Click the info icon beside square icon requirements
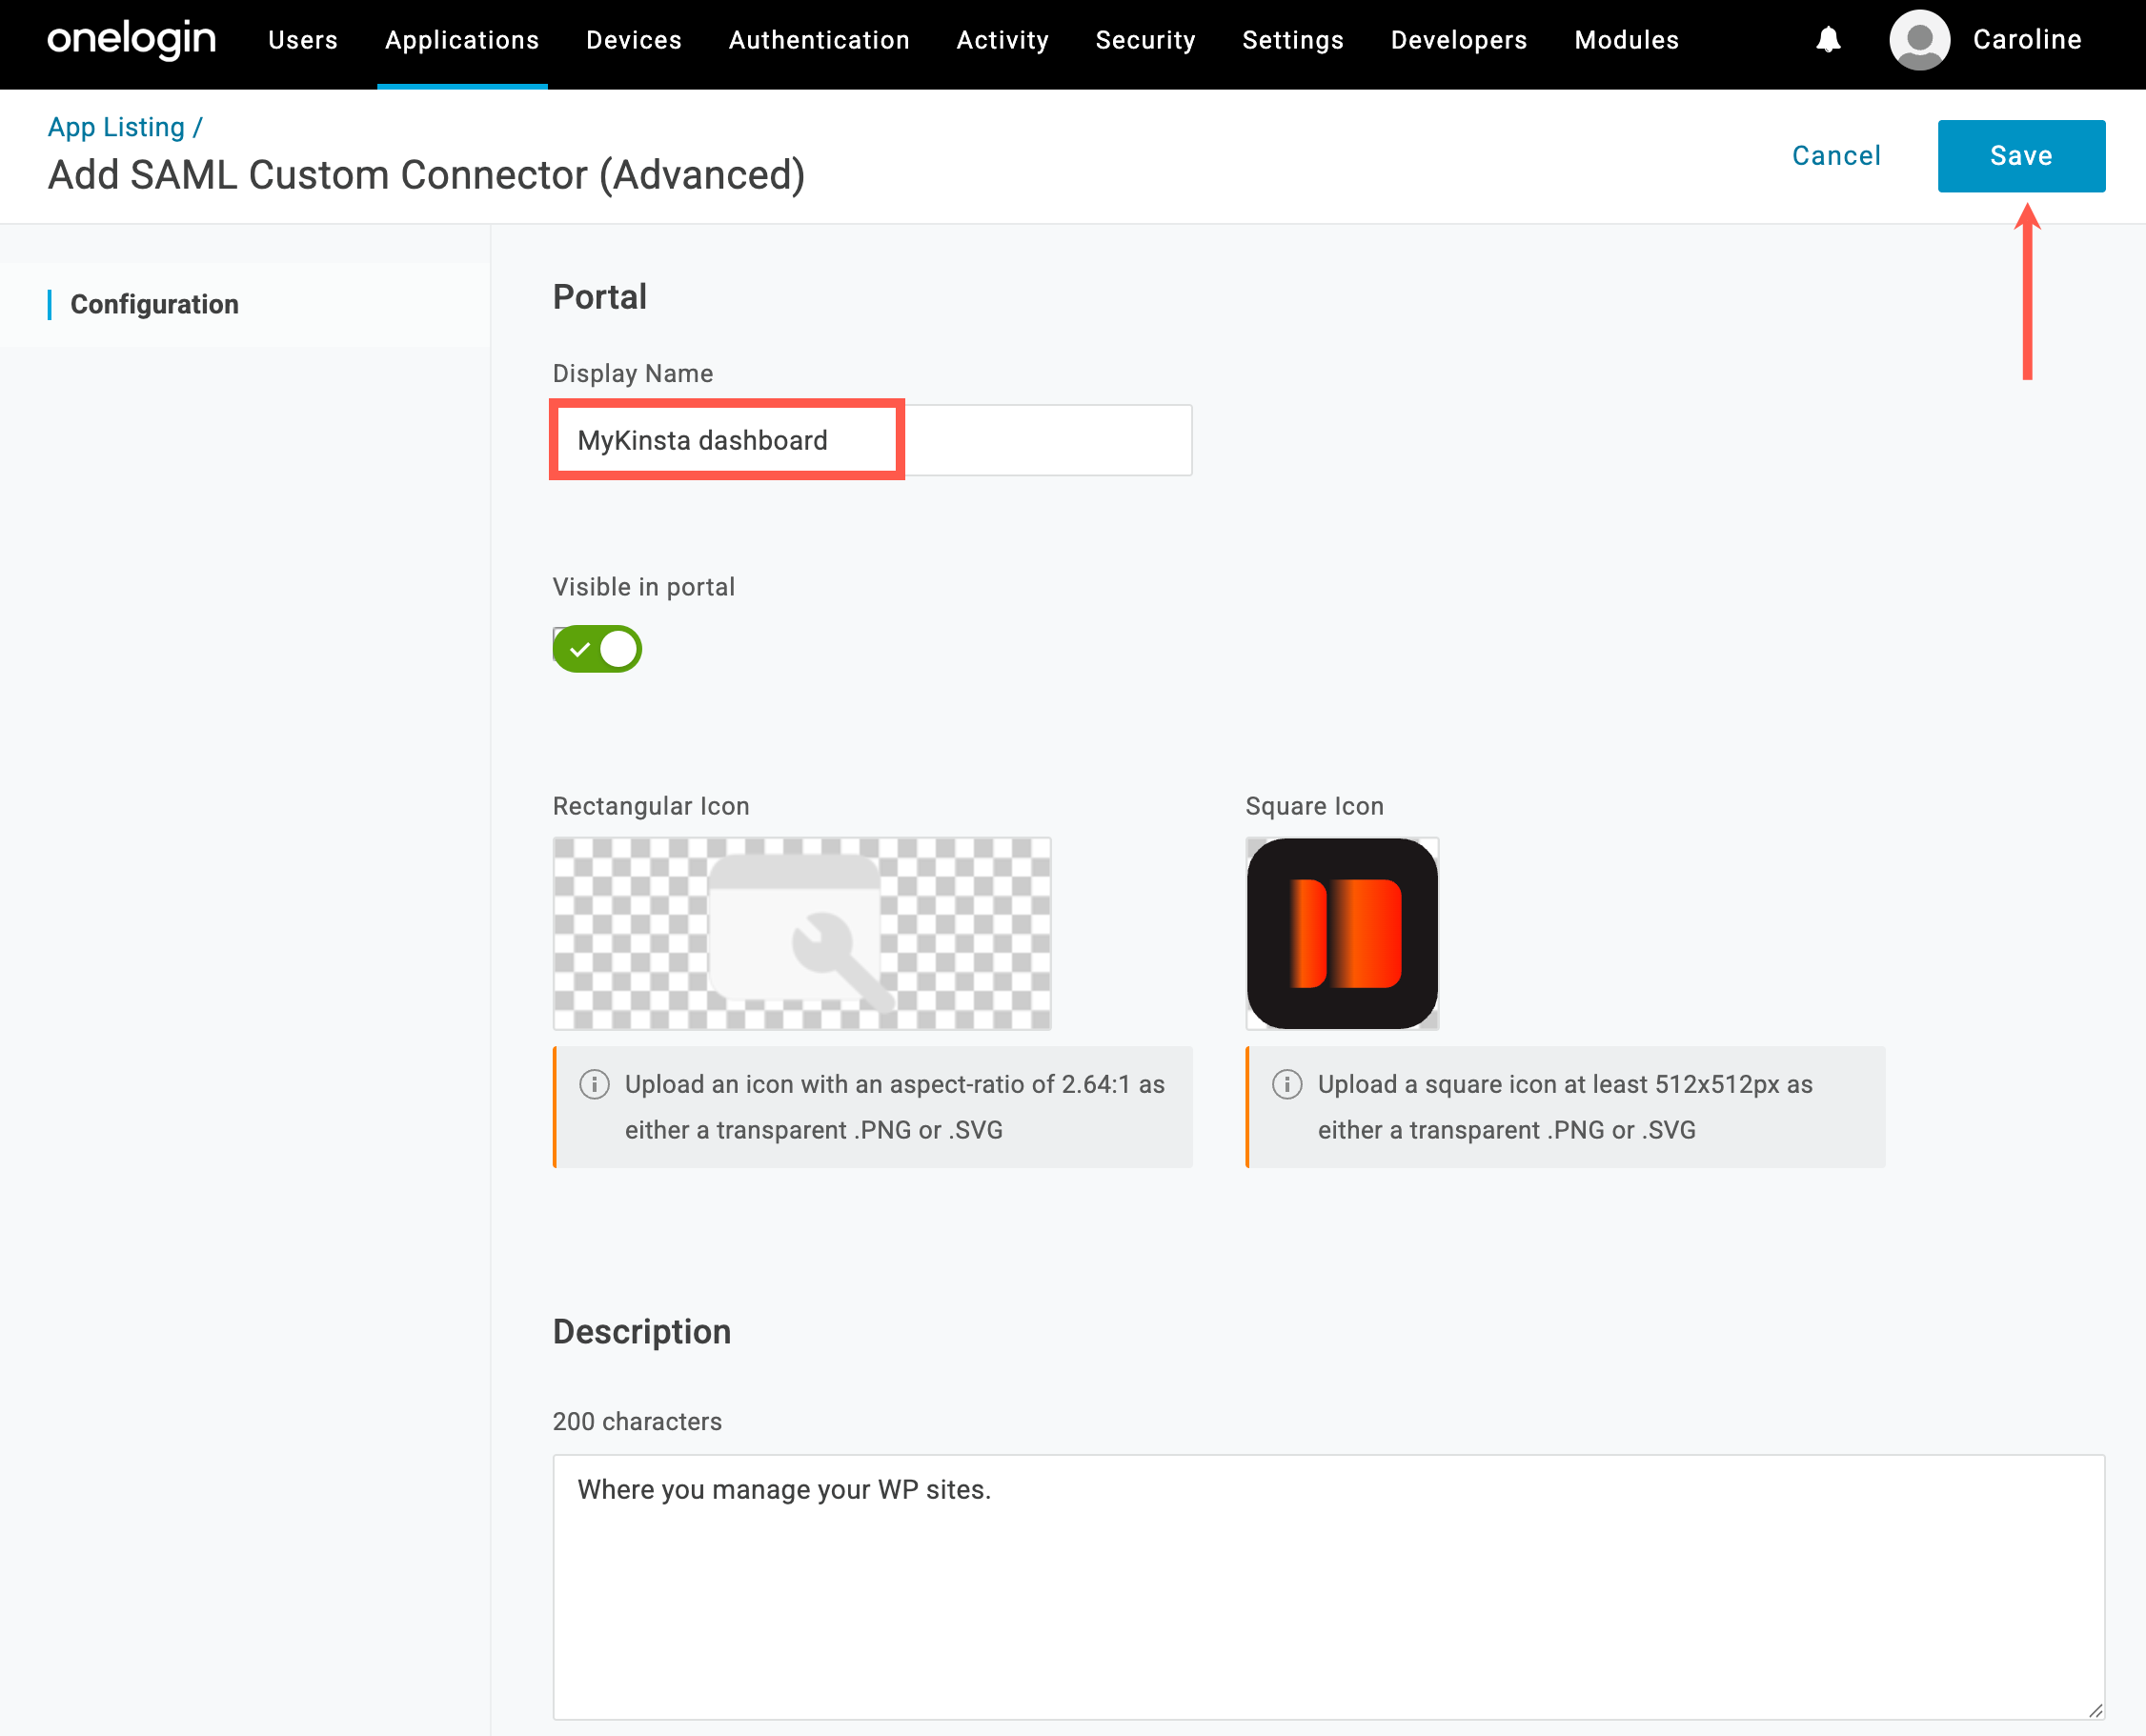The image size is (2146, 1736). coord(1286,1084)
